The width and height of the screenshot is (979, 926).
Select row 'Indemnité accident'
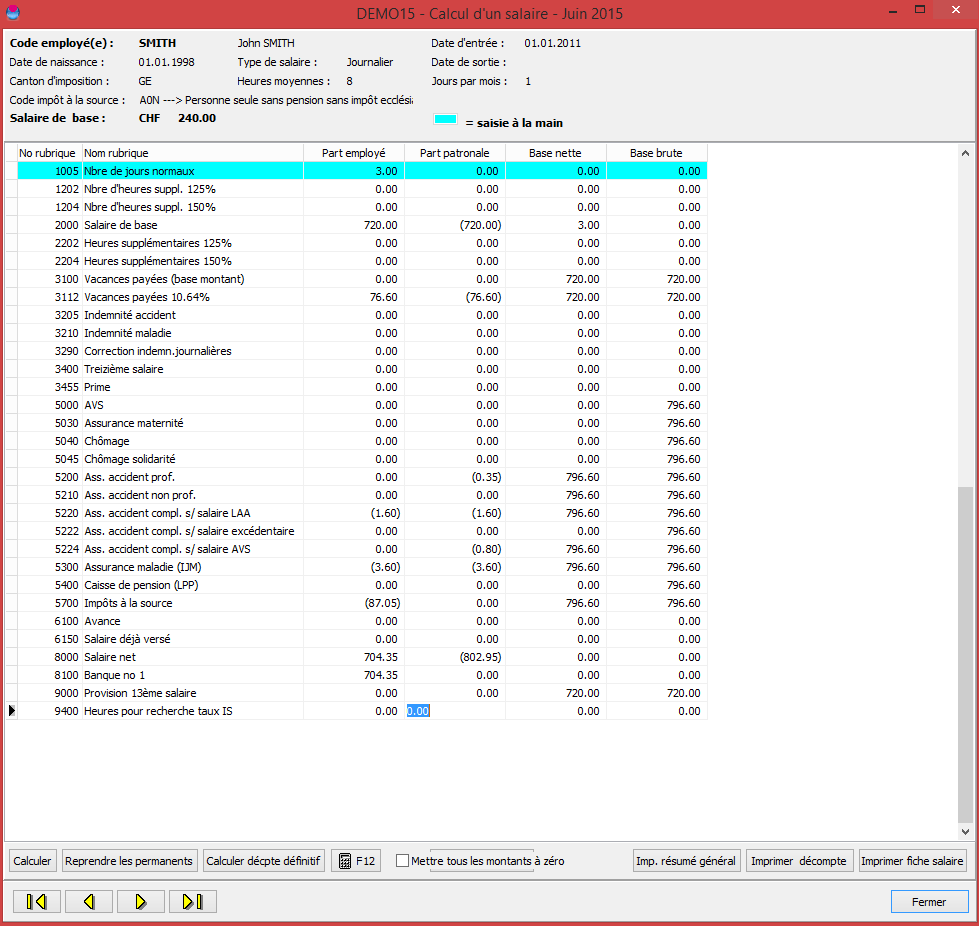362,315
